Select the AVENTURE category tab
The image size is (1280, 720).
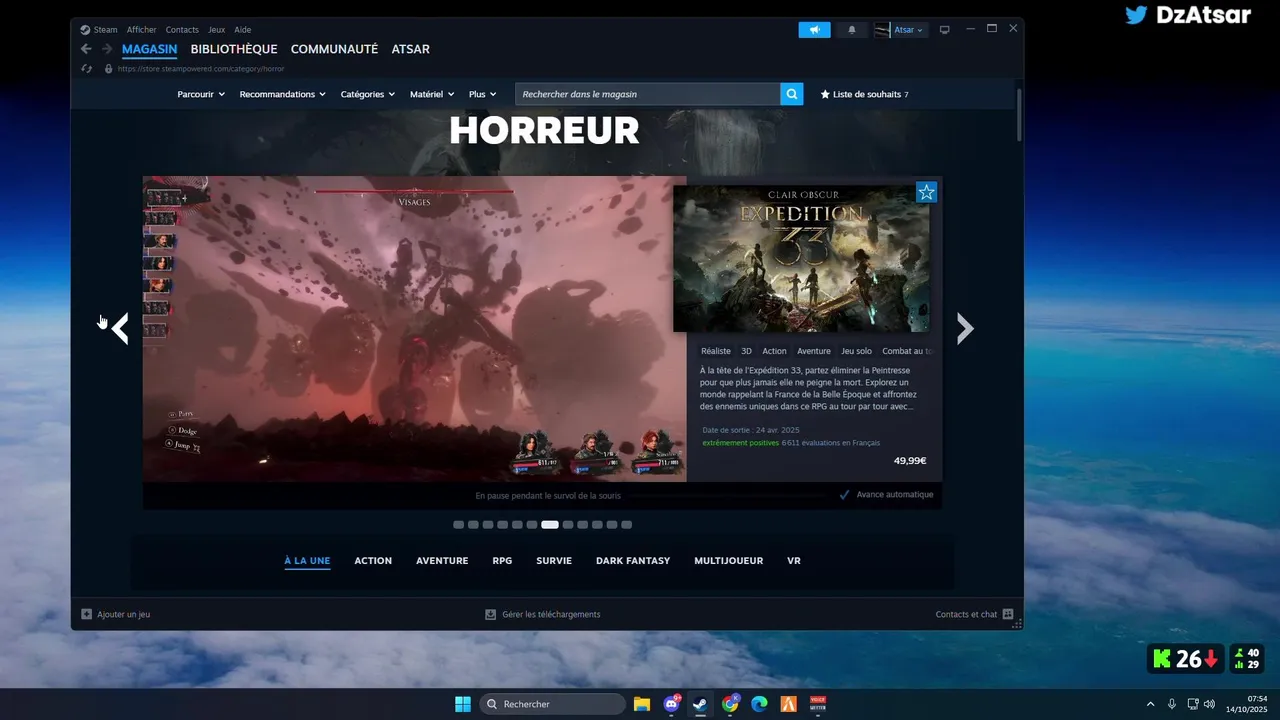click(442, 561)
